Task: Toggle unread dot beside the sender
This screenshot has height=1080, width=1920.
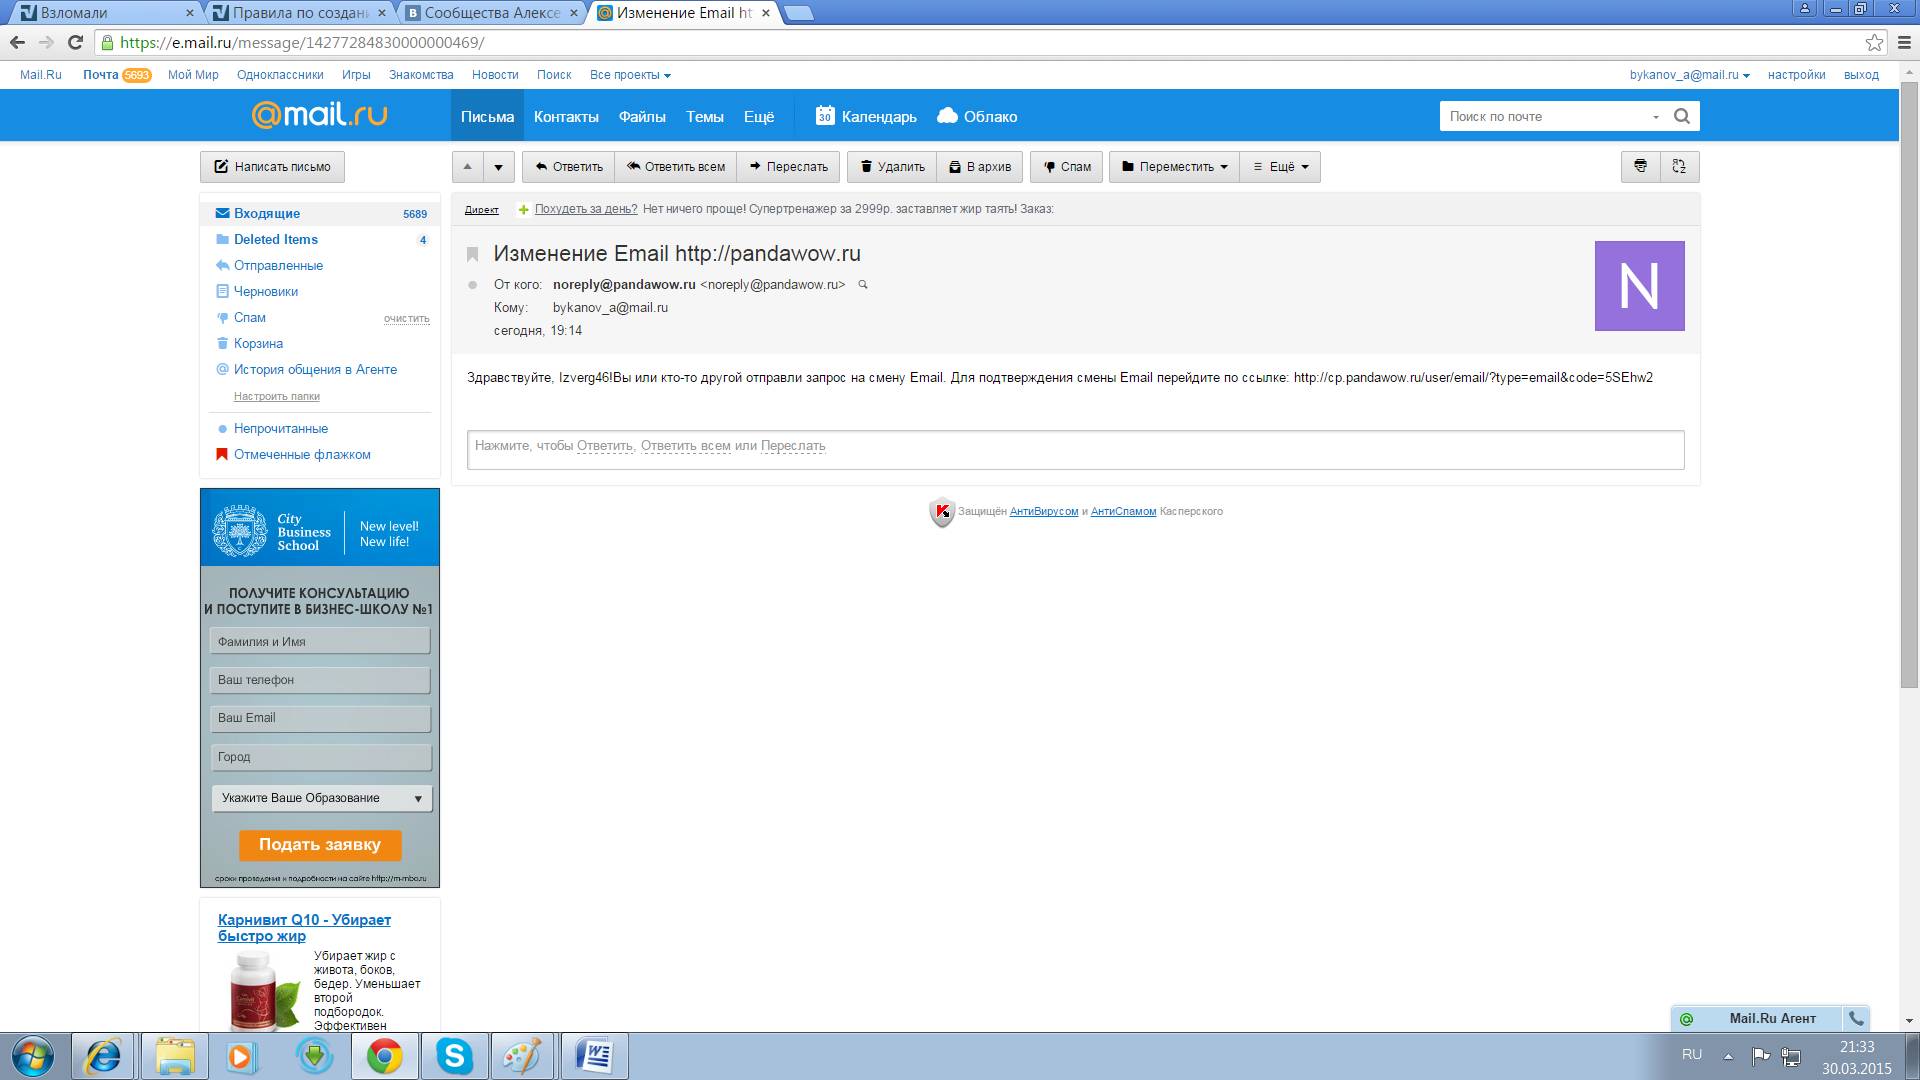Action: click(473, 285)
